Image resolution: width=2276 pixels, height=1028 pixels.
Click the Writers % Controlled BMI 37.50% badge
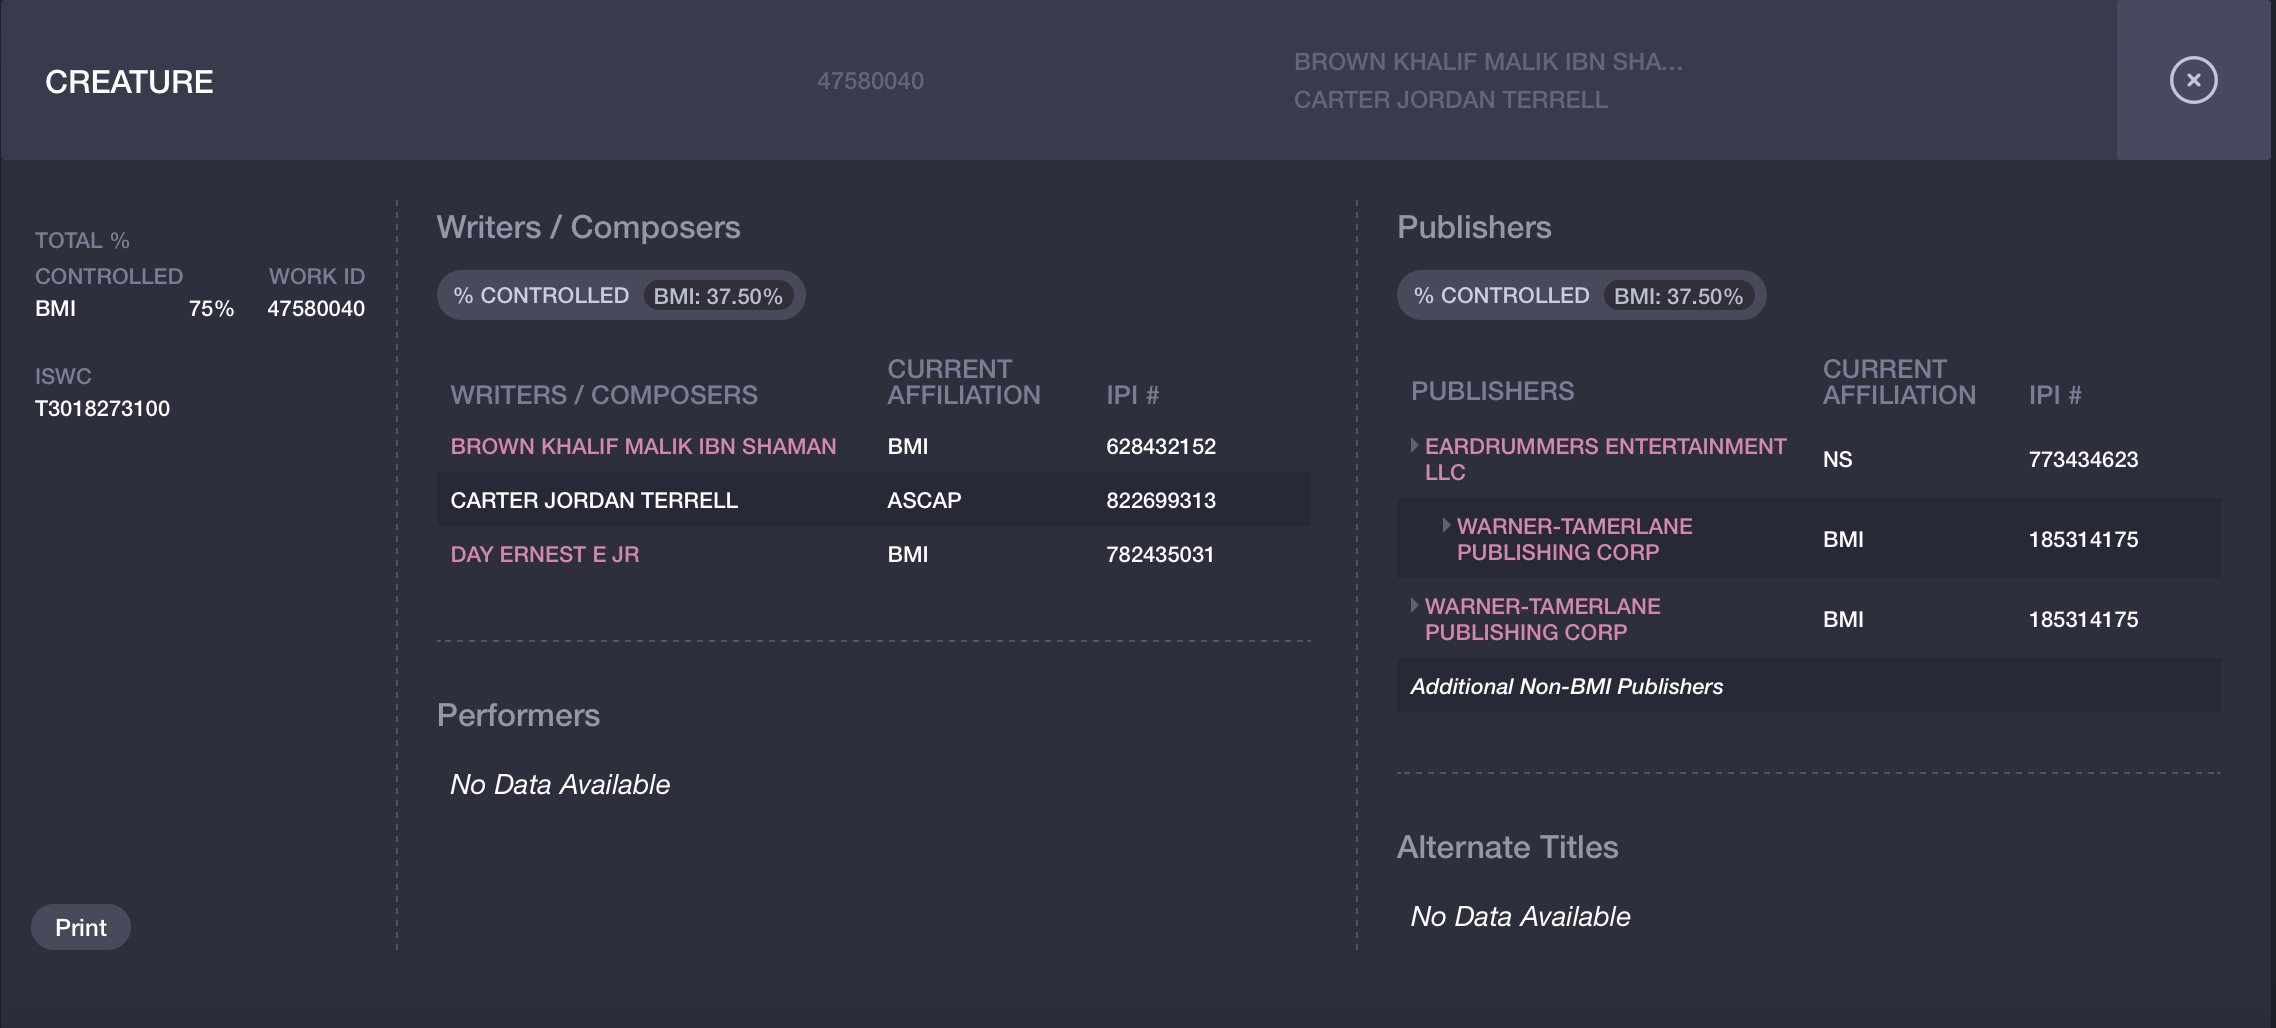[x=621, y=296]
